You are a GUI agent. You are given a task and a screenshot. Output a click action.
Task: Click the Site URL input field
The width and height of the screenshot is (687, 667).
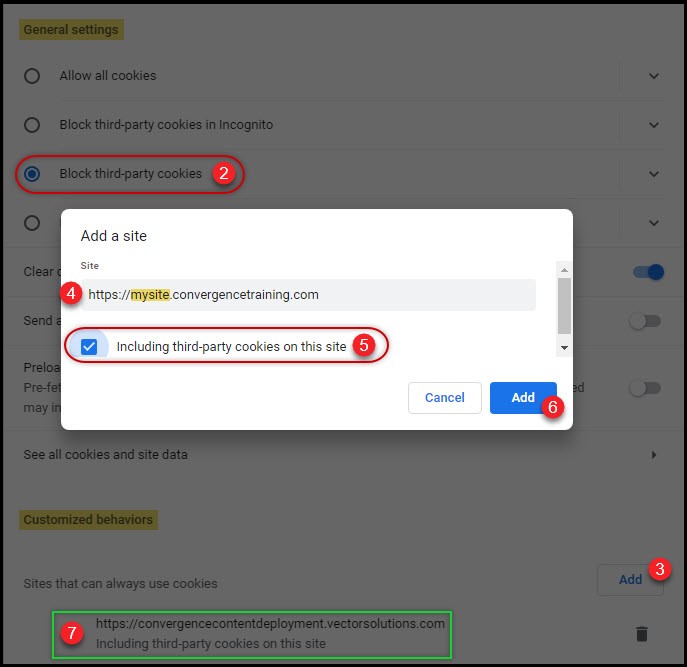coord(308,295)
